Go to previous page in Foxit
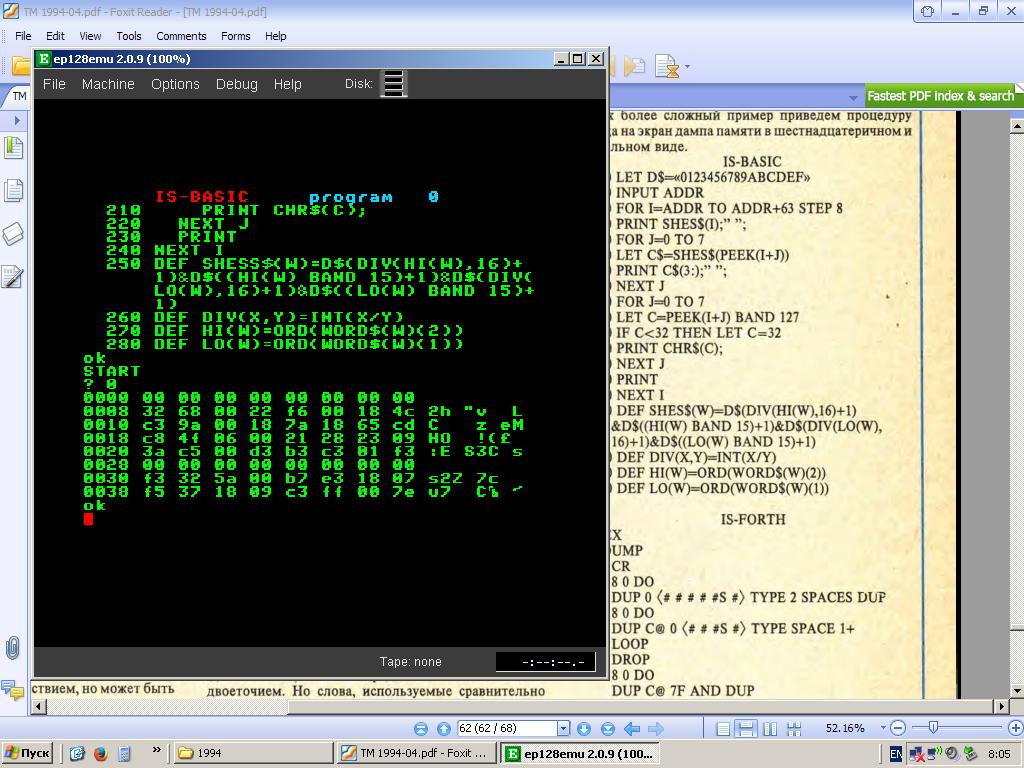Screen dimensions: 1024x768 443,728
